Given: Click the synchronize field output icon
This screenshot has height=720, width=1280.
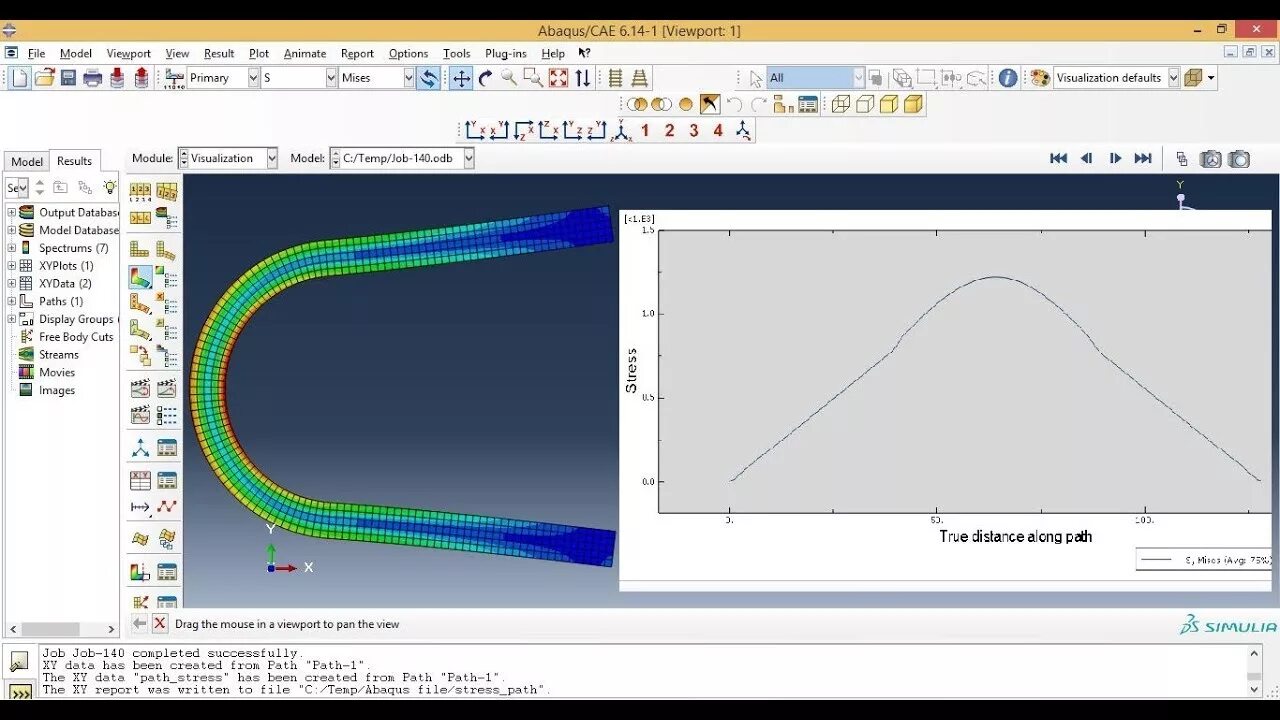Looking at the screenshot, I should (x=428, y=78).
